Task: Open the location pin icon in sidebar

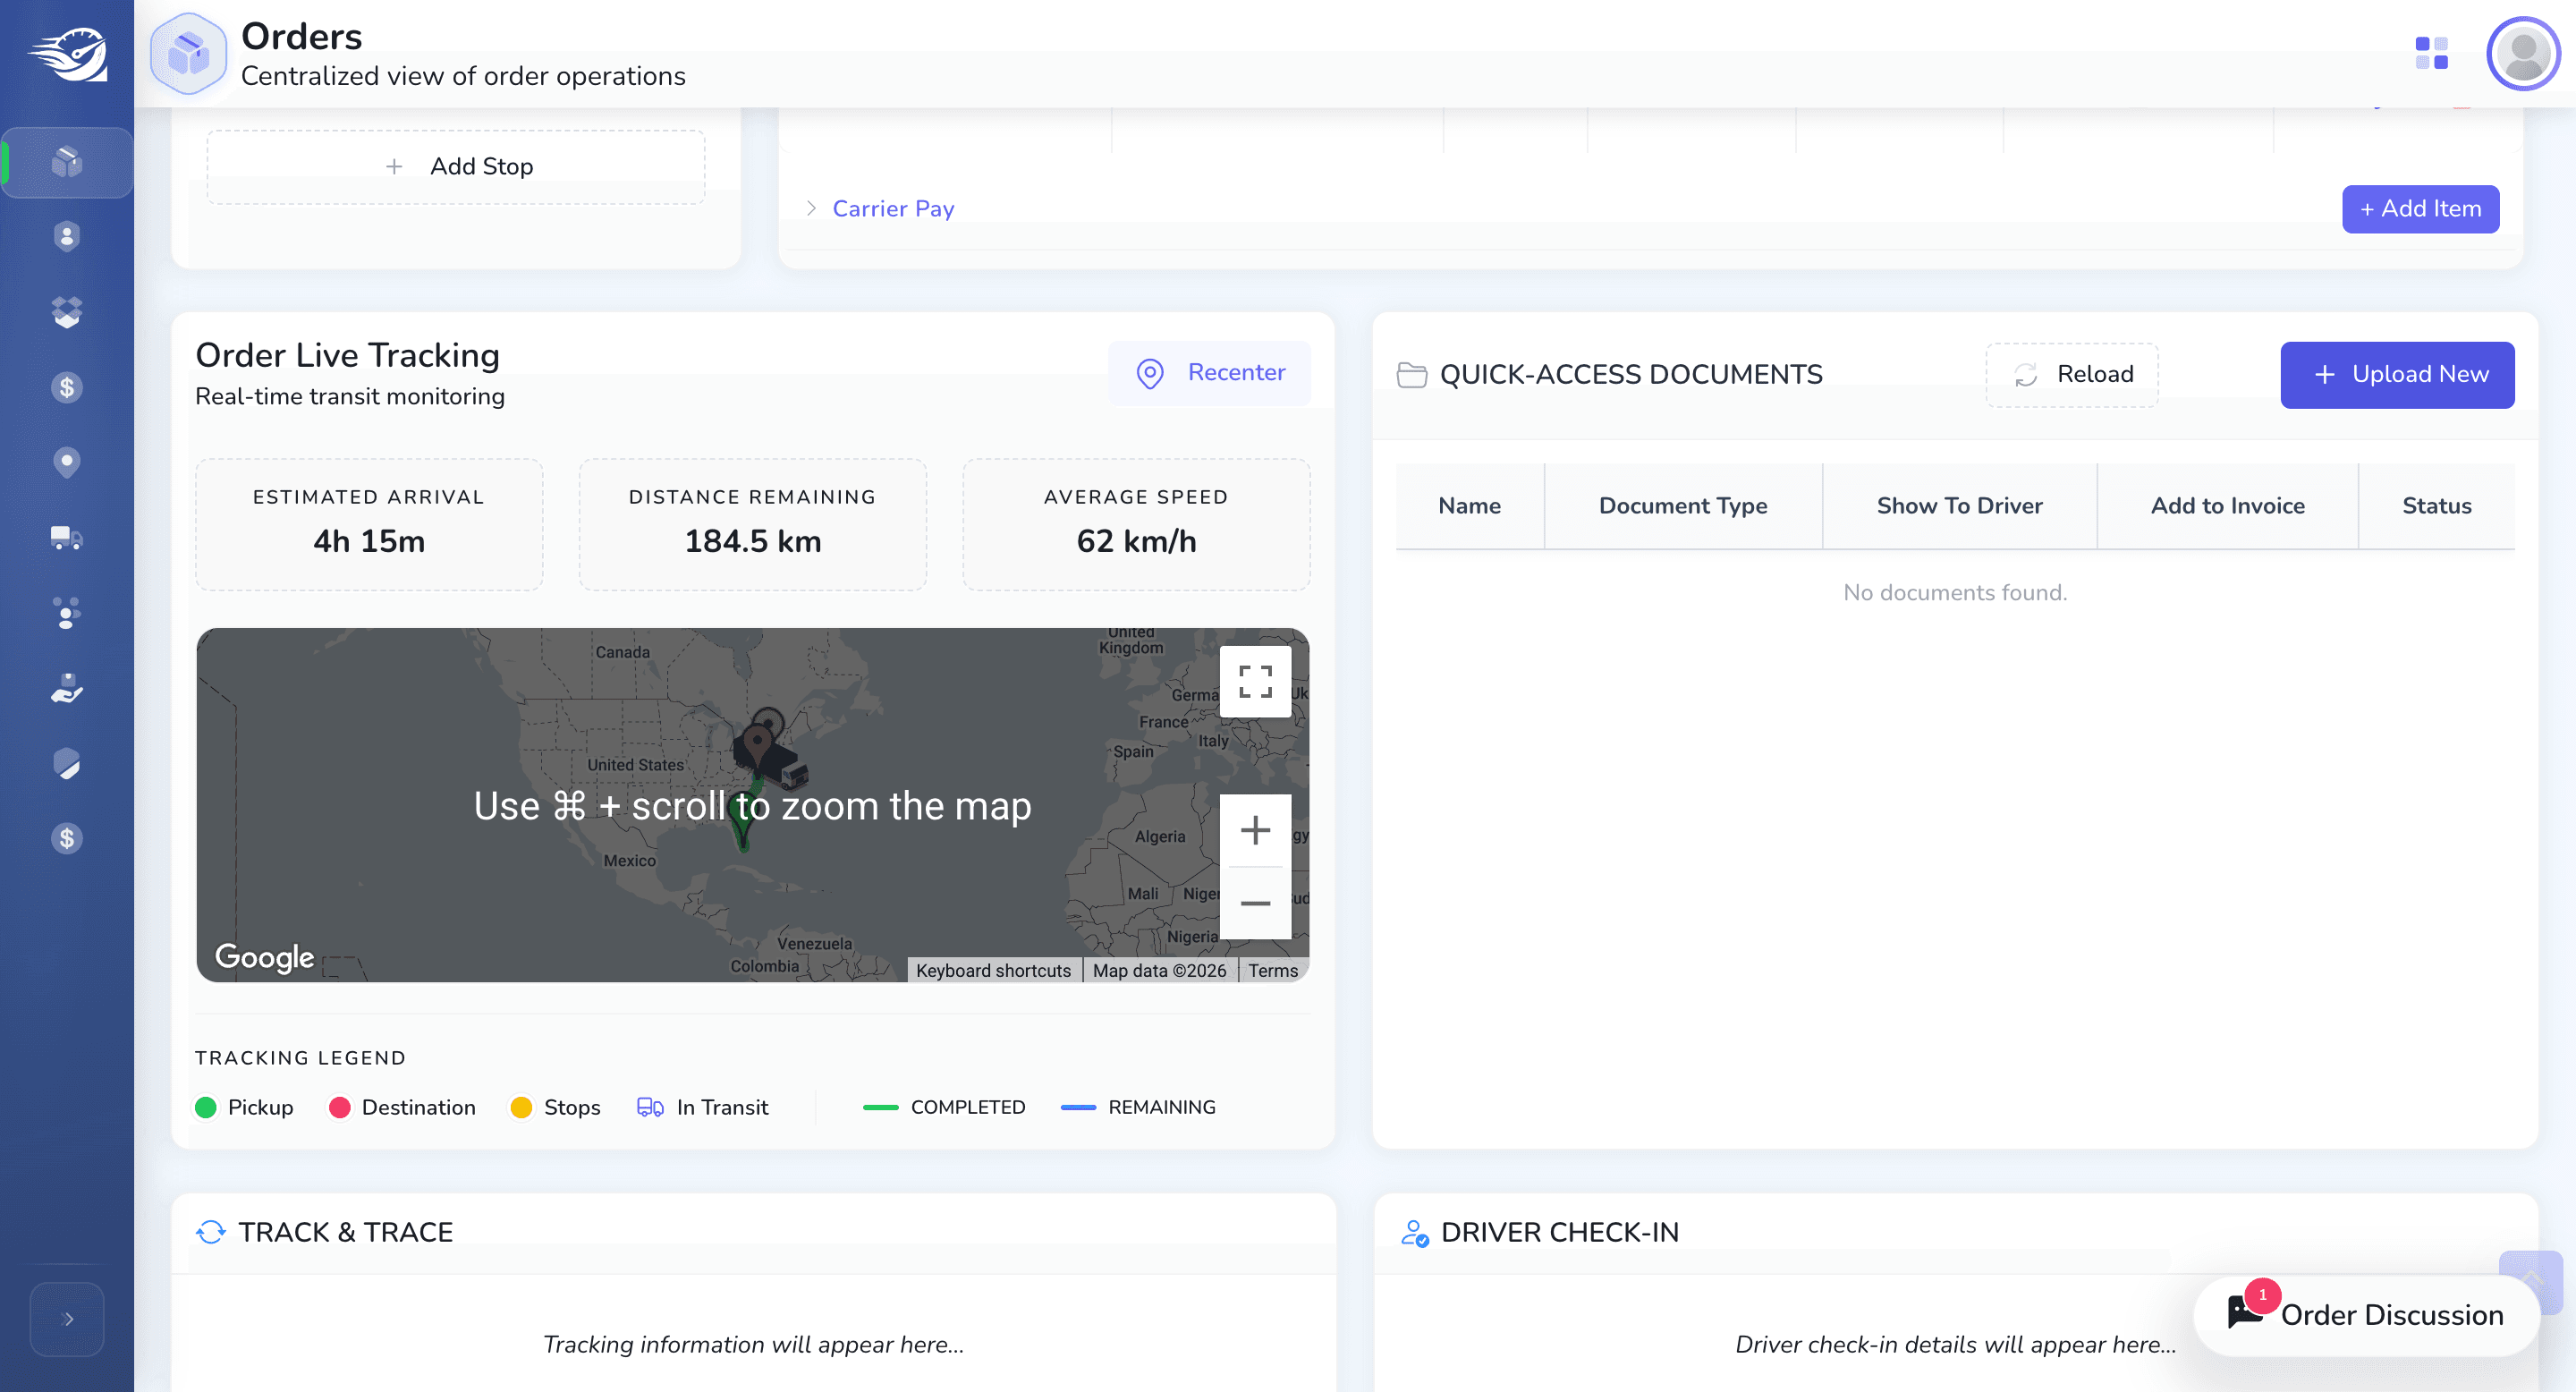Action: (67, 462)
